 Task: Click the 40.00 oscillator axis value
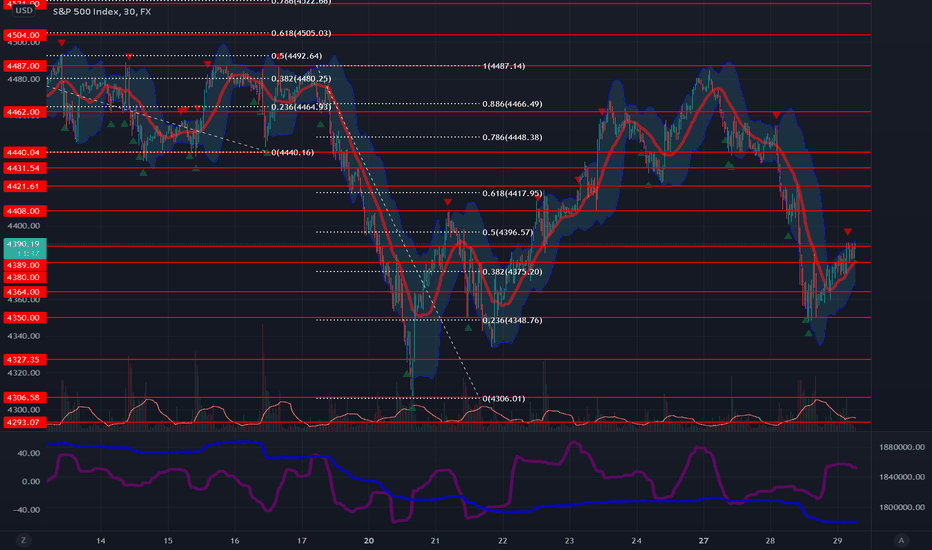coord(29,453)
